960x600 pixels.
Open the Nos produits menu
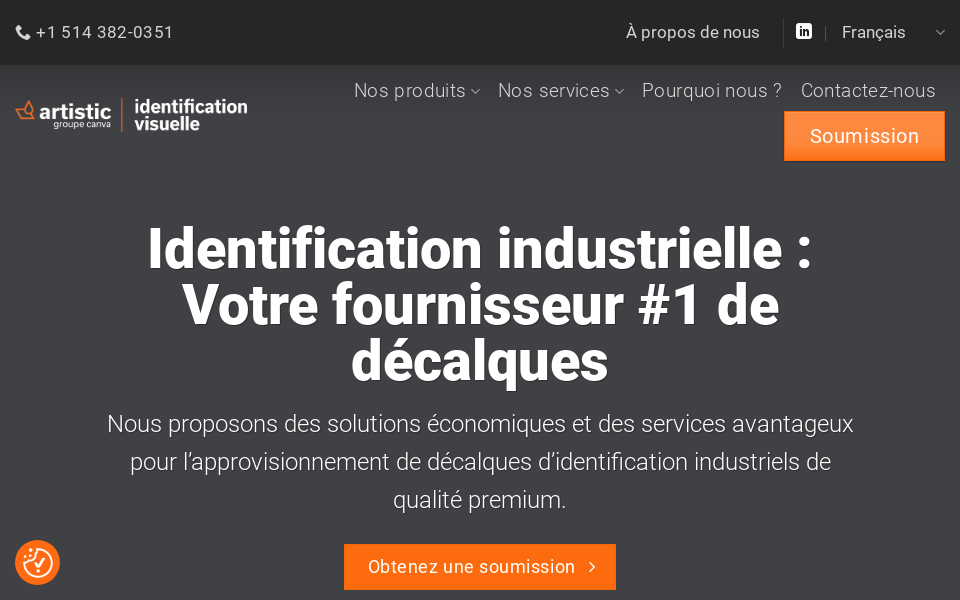tap(410, 91)
